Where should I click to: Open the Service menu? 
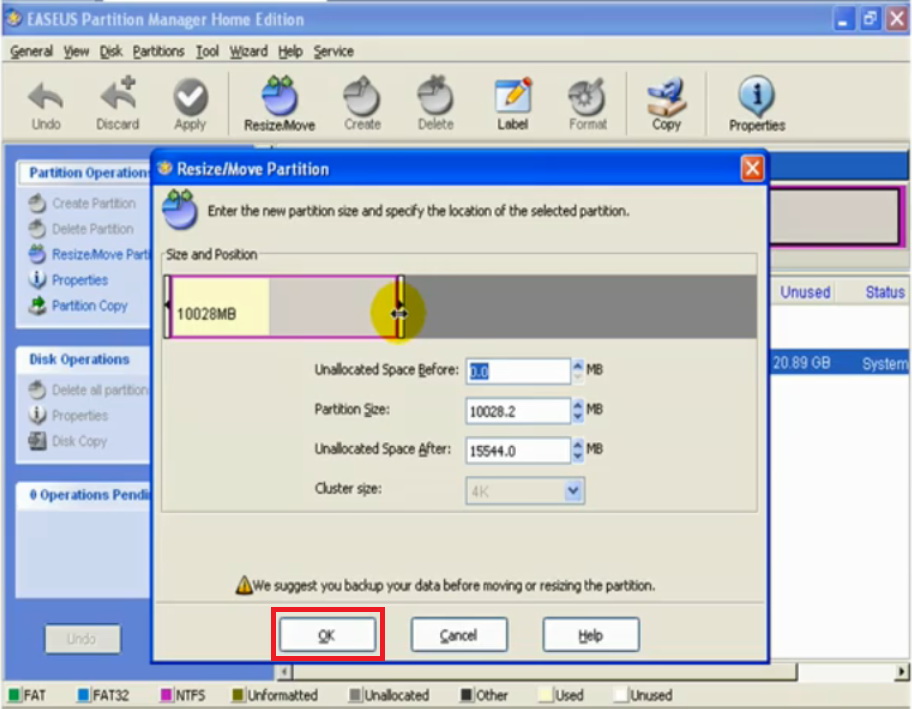pos(333,51)
